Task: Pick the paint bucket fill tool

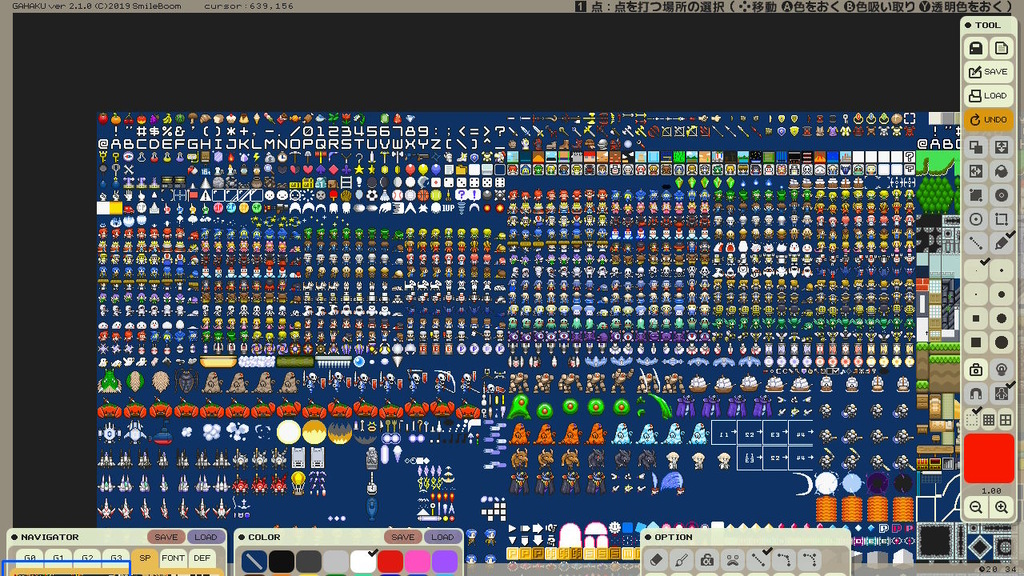Action: [1001, 171]
